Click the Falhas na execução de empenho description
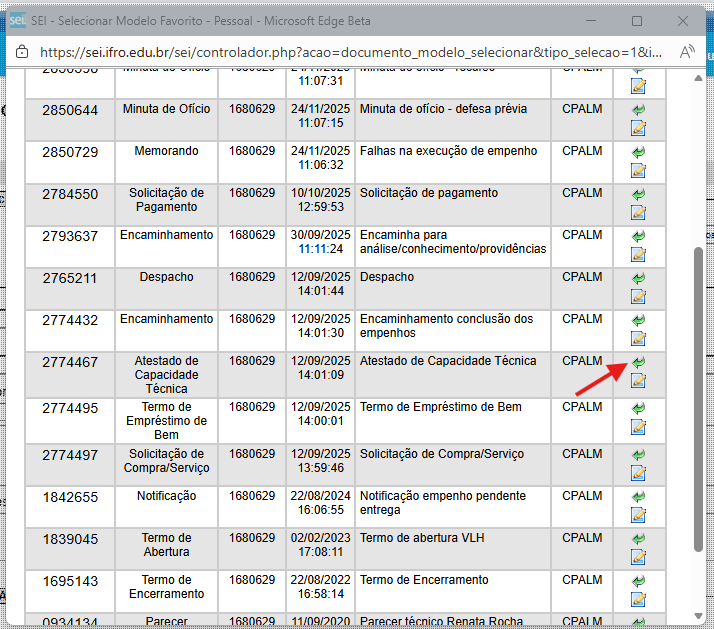The width and height of the screenshot is (714, 629). [x=448, y=151]
